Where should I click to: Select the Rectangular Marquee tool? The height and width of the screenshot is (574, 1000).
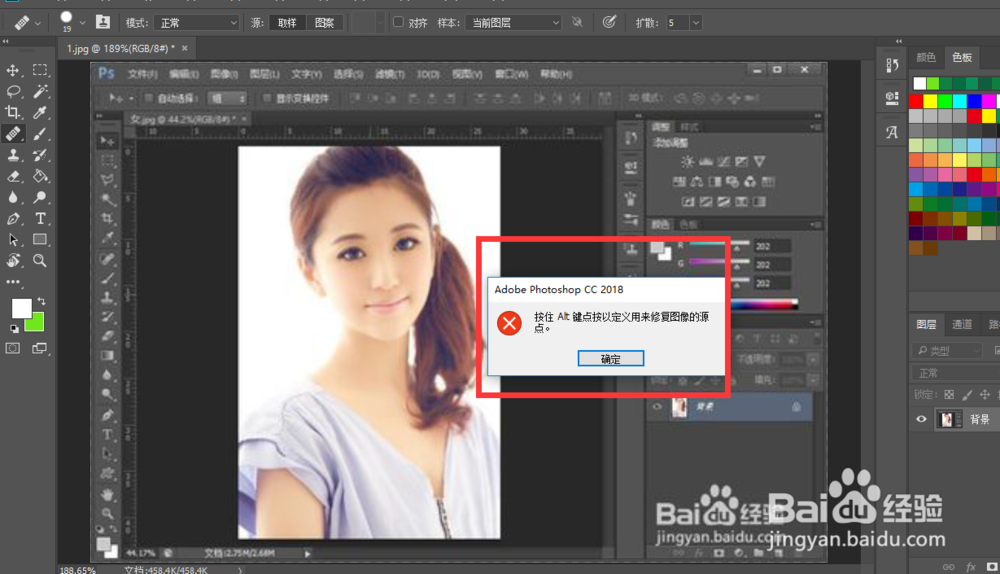coord(40,70)
